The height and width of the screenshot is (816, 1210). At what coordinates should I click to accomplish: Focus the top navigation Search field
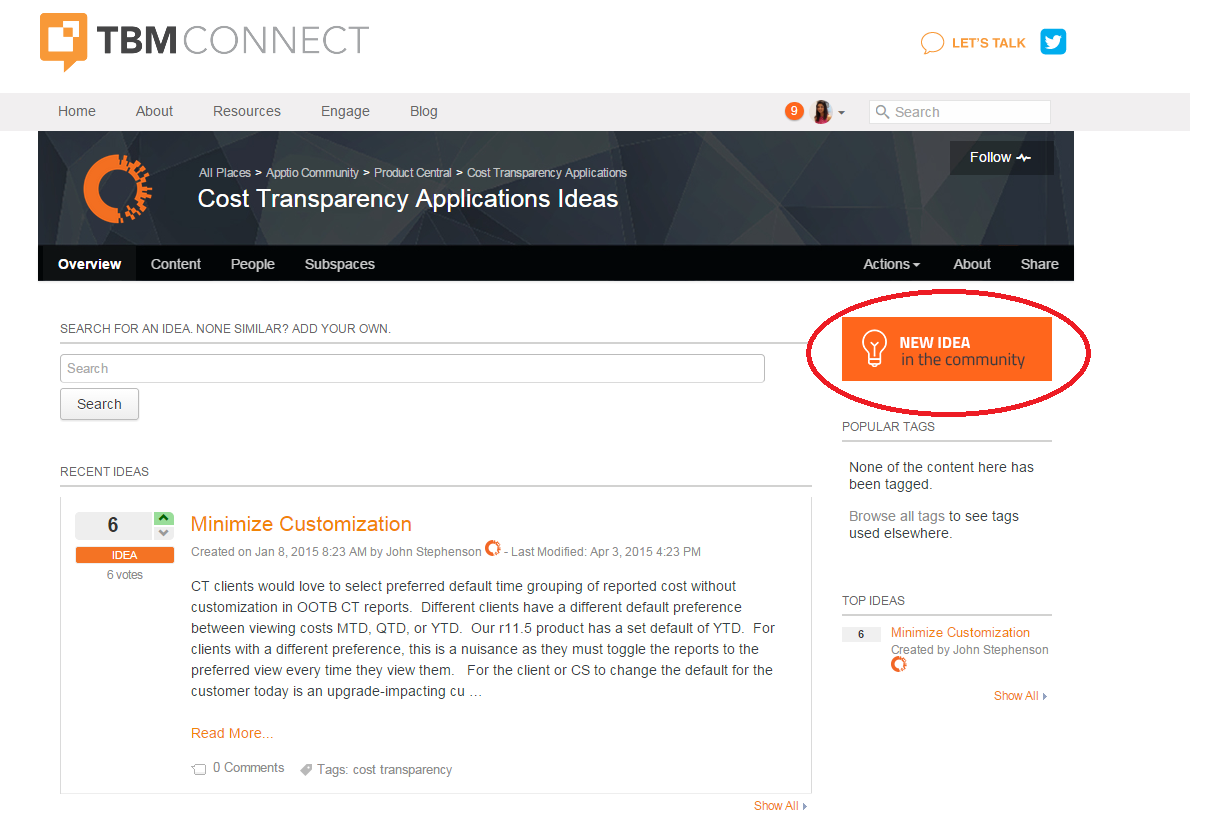(960, 112)
